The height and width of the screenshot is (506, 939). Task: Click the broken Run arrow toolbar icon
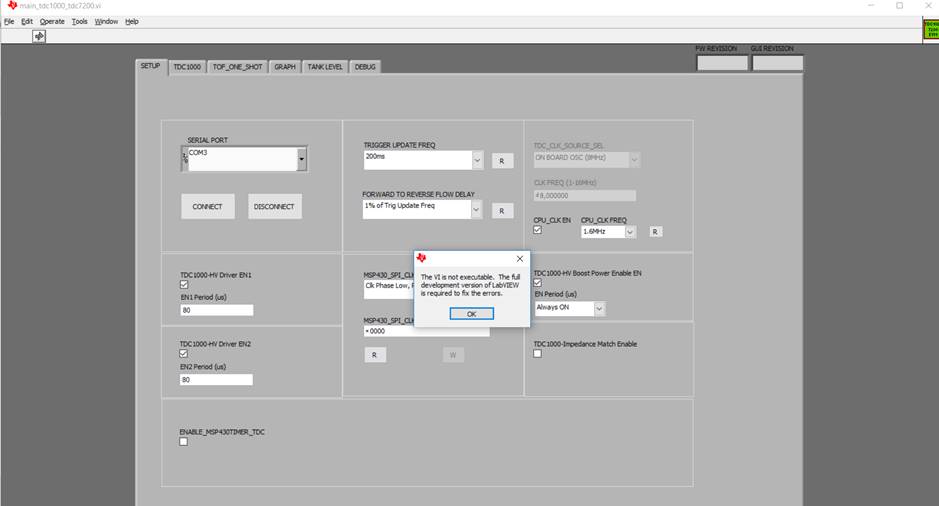coord(39,37)
